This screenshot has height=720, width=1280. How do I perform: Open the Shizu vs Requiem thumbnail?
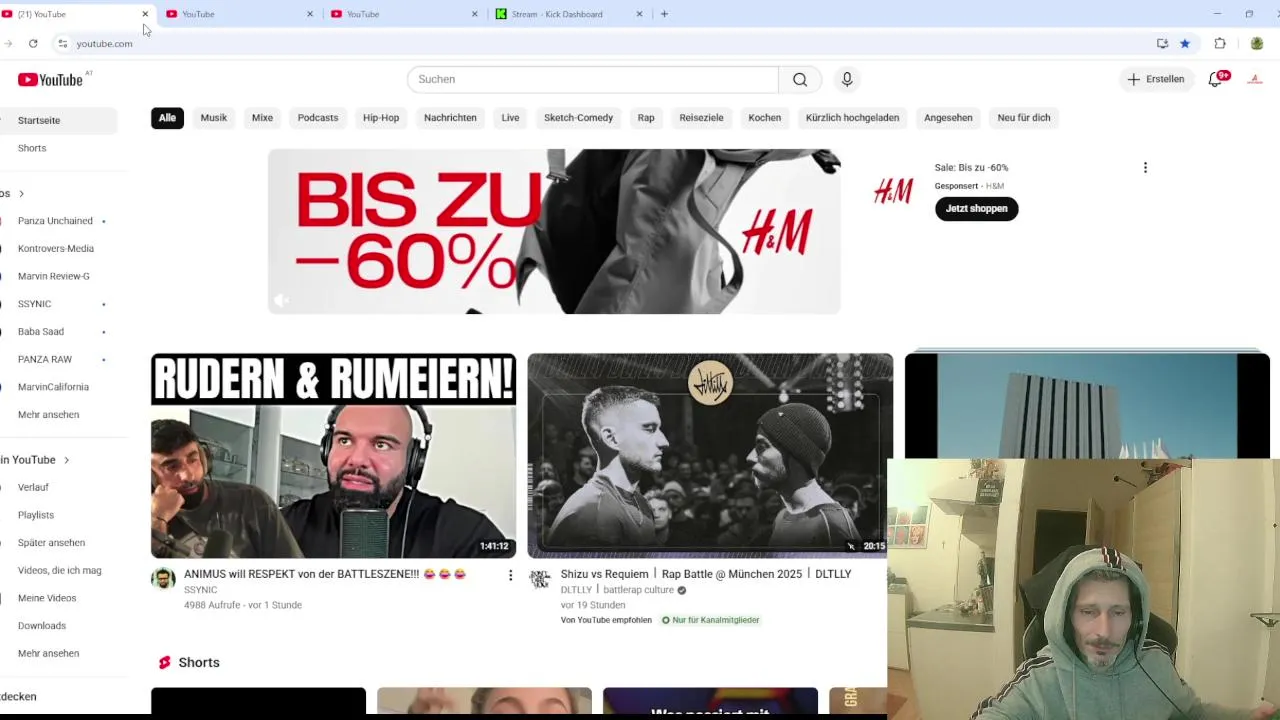click(710, 456)
